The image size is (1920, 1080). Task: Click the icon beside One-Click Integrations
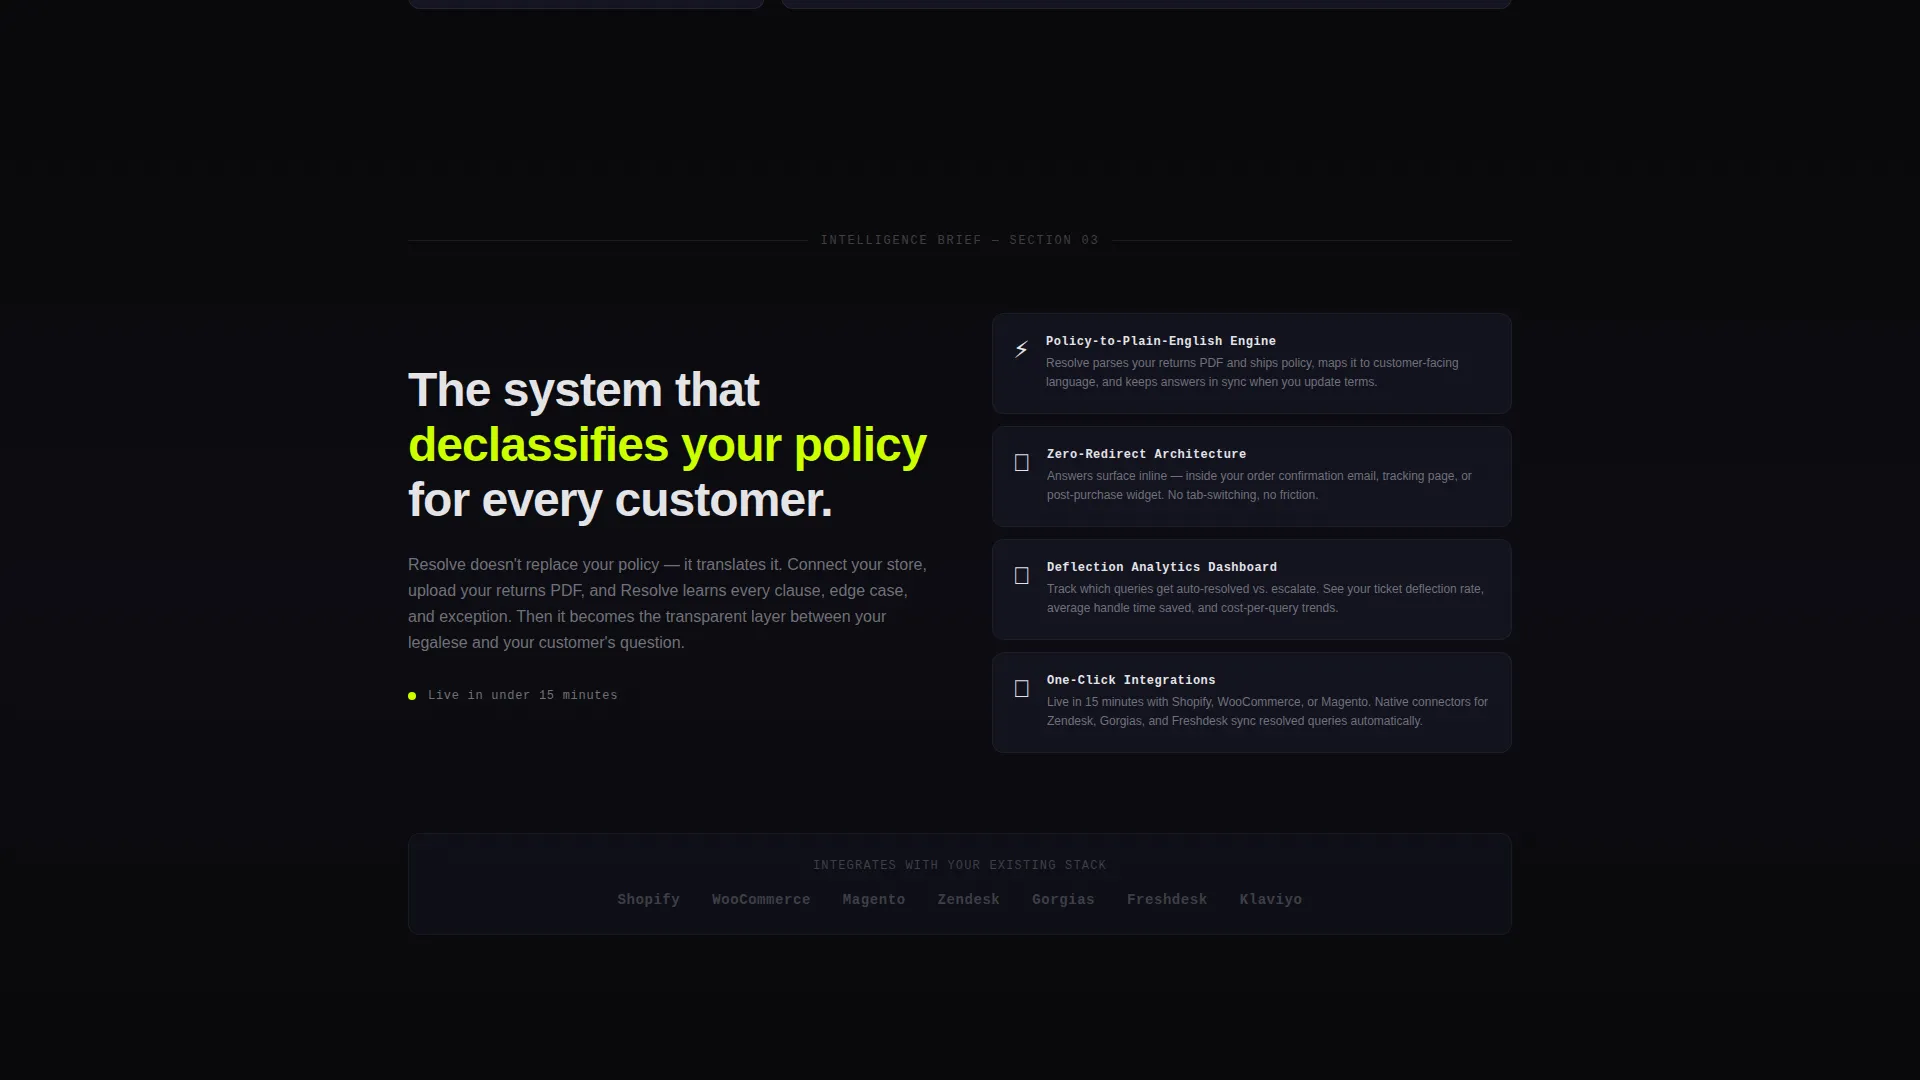1021,689
